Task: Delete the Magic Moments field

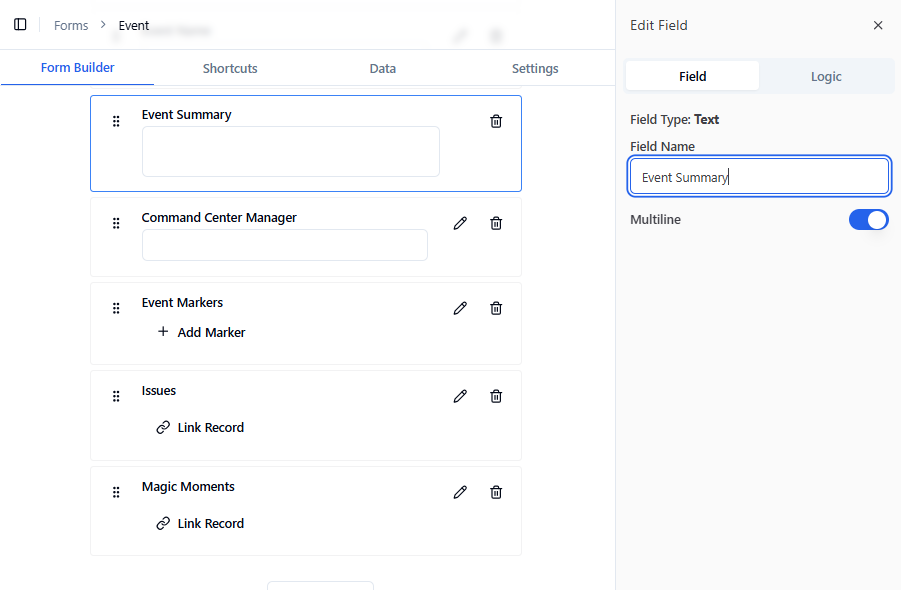Action: tap(496, 492)
